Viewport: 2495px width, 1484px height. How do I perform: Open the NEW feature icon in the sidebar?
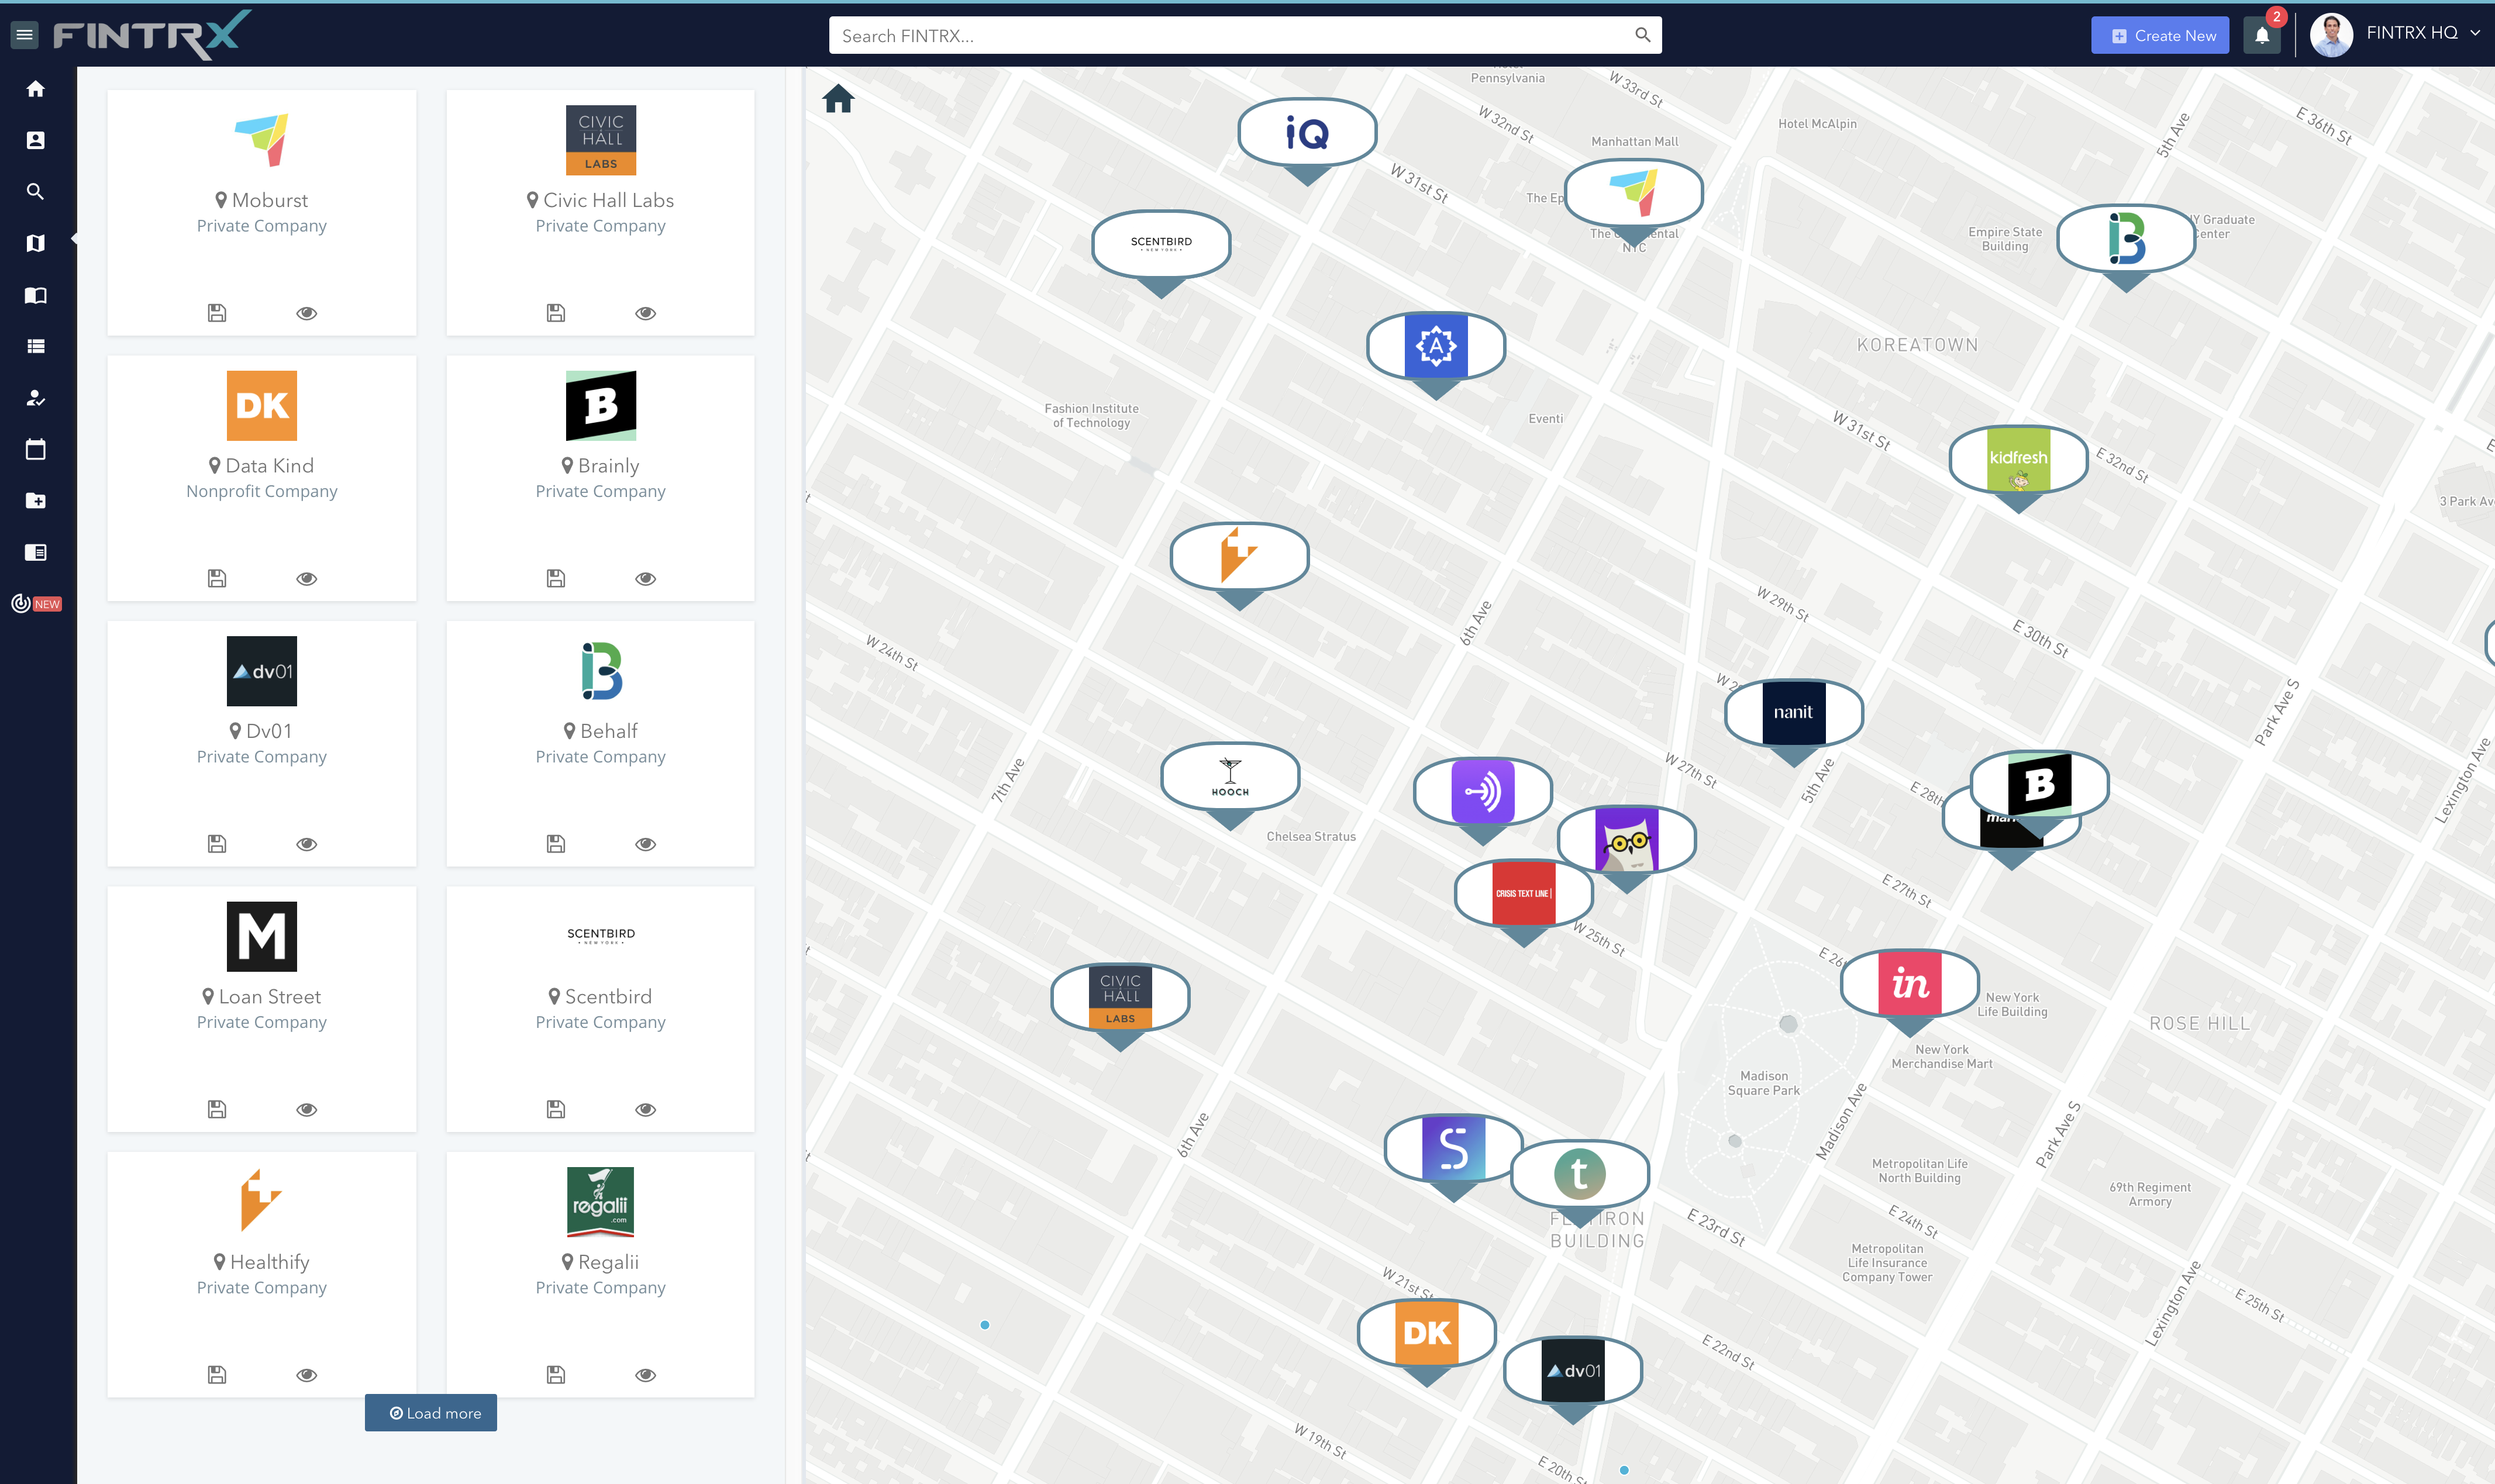[36, 603]
